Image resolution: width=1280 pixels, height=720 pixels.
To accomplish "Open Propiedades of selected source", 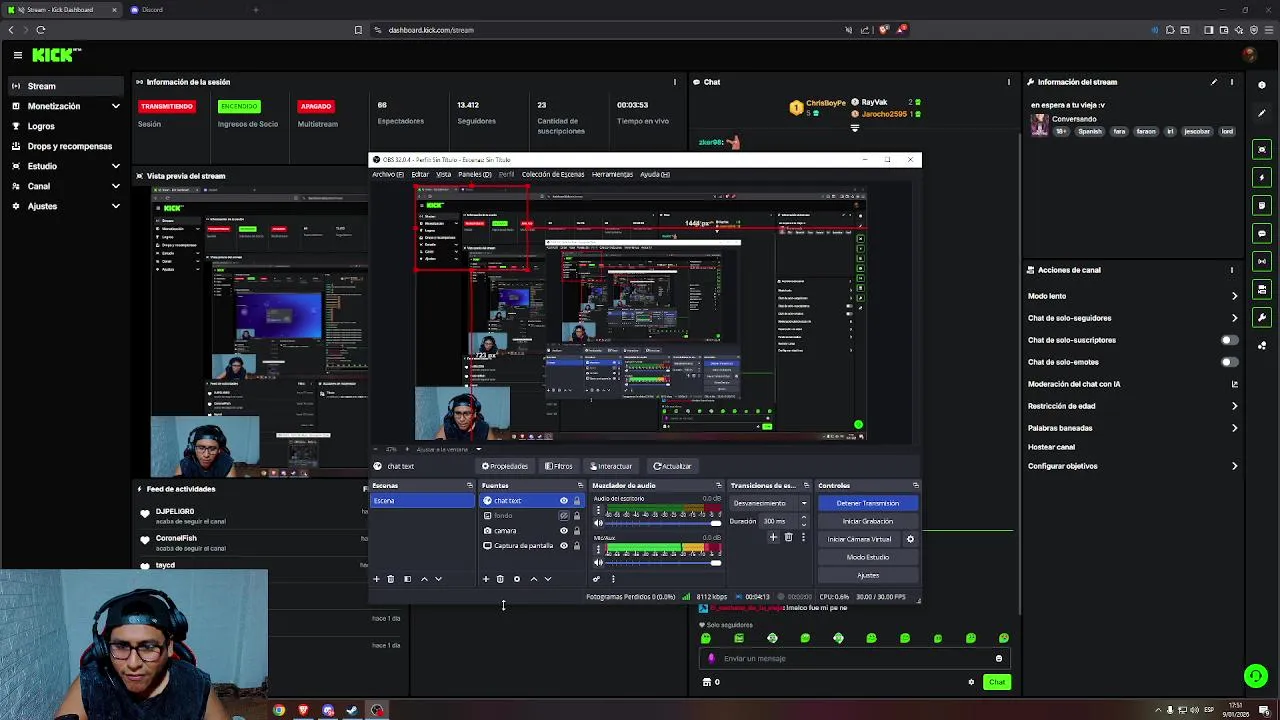I will point(504,466).
